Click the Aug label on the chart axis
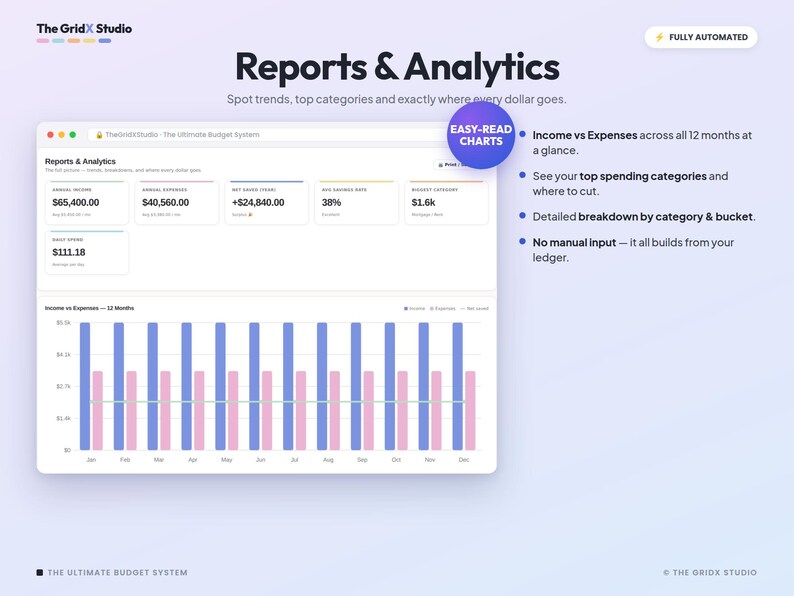Image resolution: width=794 pixels, height=596 pixels. pyautogui.click(x=328, y=460)
